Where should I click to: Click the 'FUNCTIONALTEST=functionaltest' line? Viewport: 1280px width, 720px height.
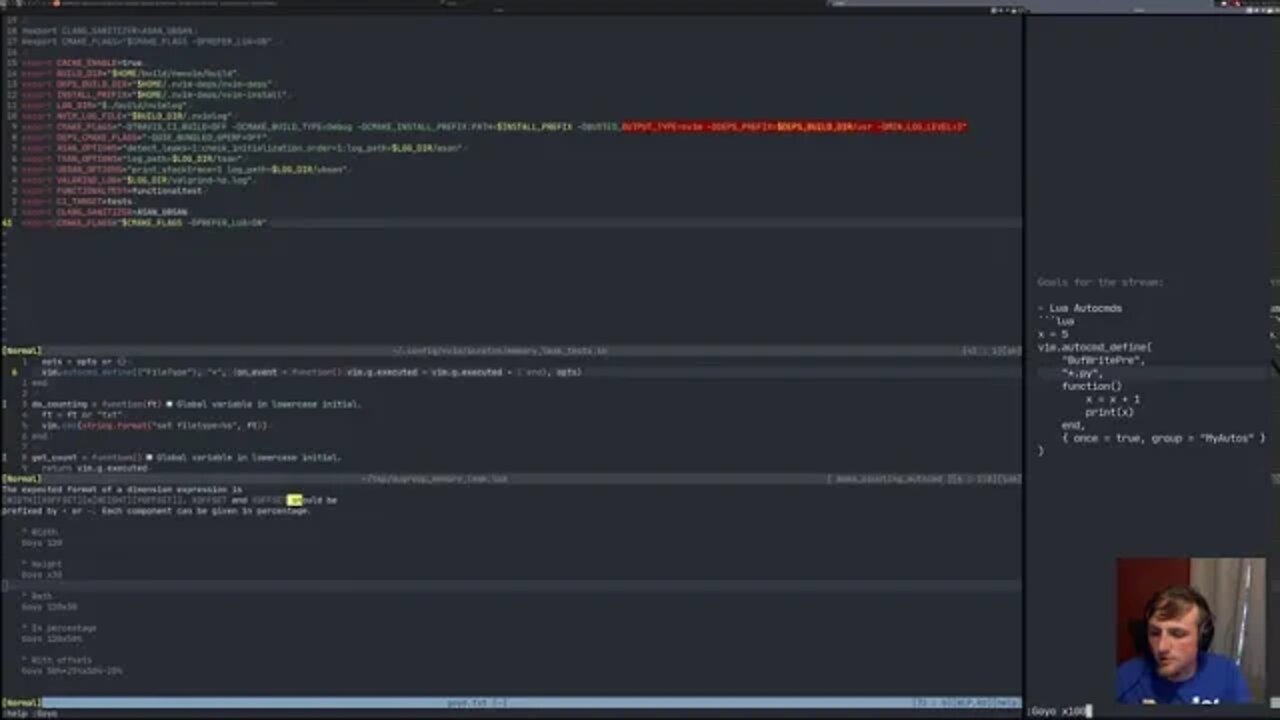click(113, 191)
